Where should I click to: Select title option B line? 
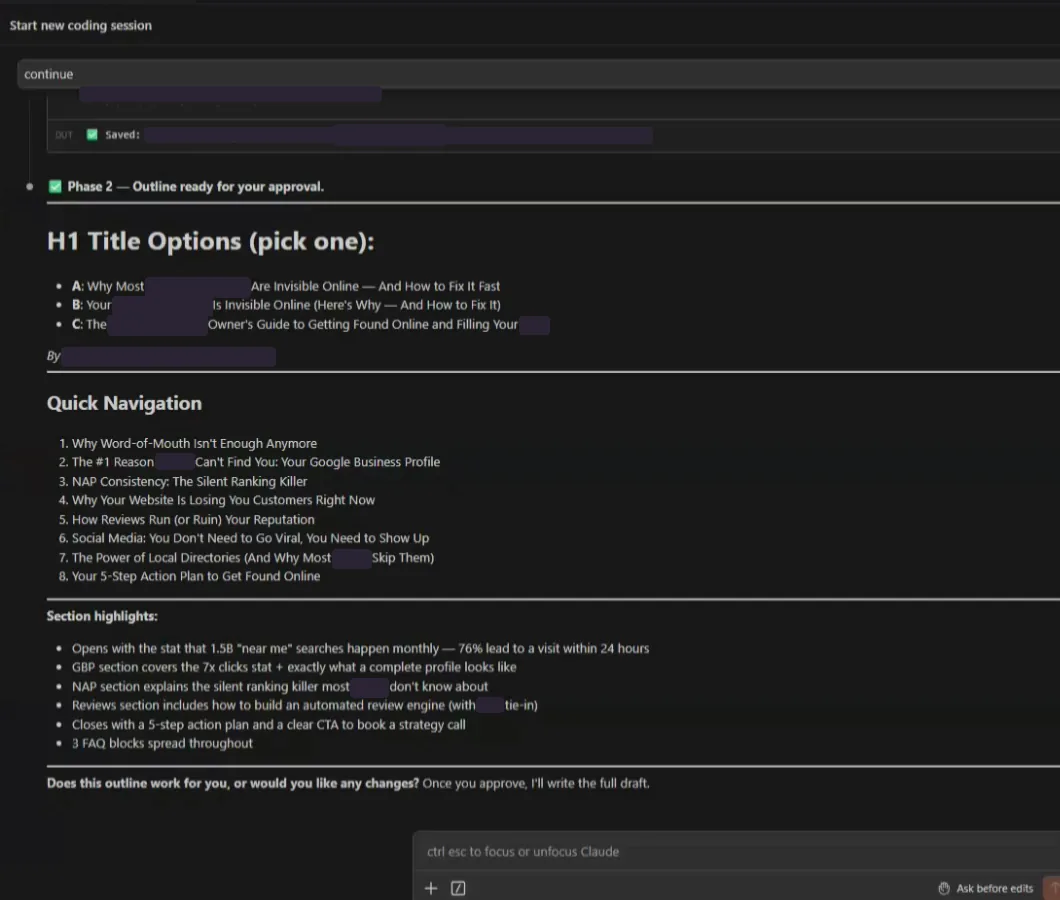pyautogui.click(x=286, y=305)
